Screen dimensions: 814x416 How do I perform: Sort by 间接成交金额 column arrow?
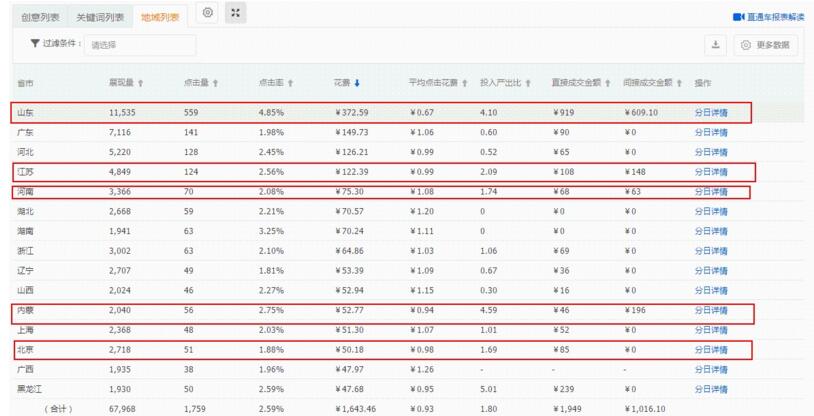679,83
